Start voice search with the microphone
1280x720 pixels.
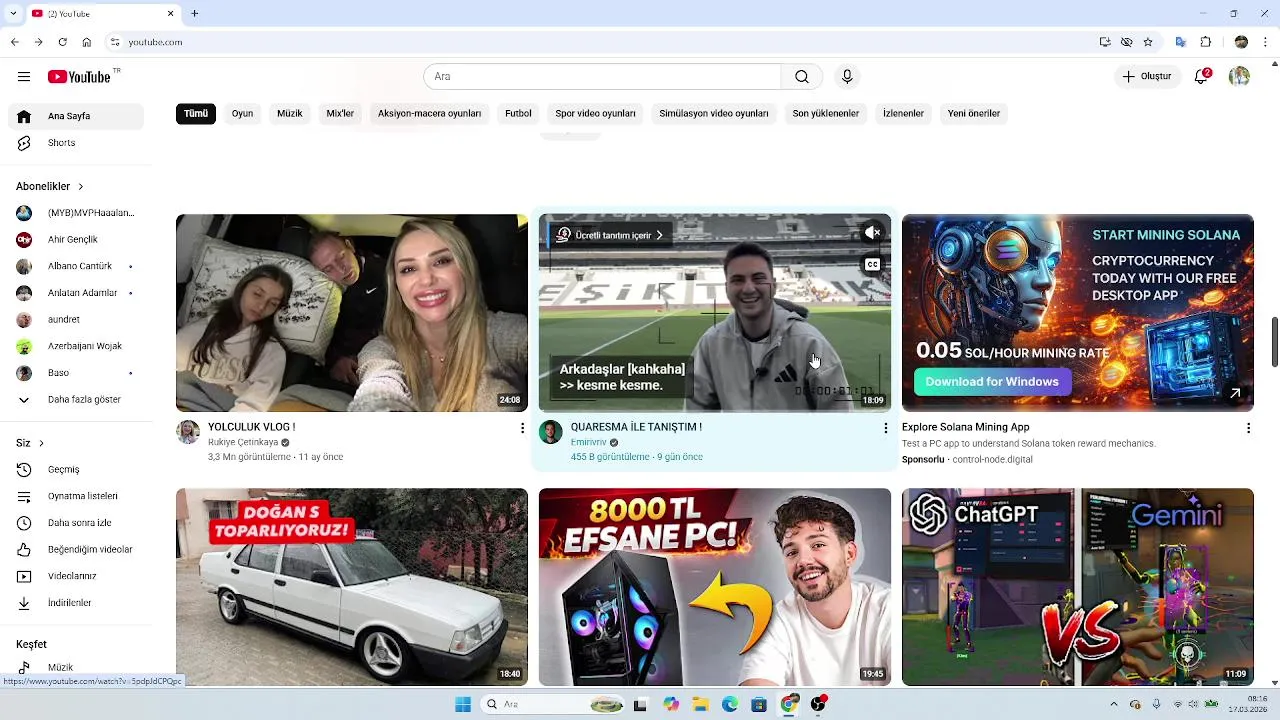(x=847, y=77)
